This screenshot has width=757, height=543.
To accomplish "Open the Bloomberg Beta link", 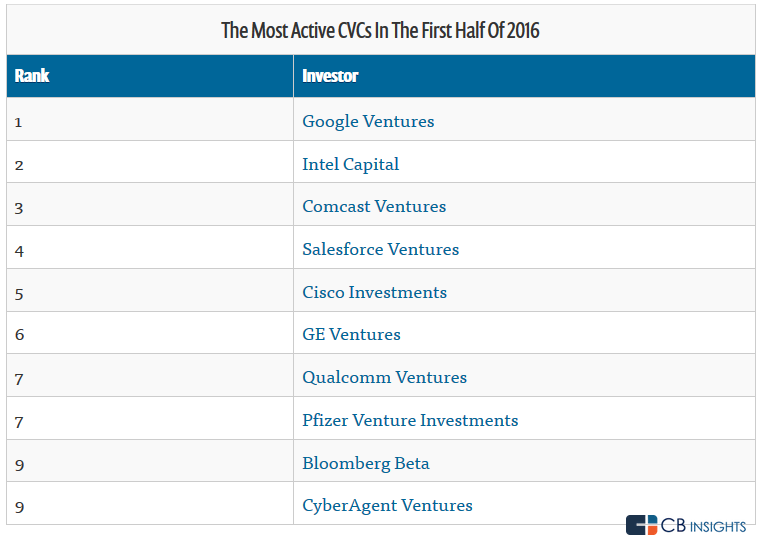I will click(365, 463).
